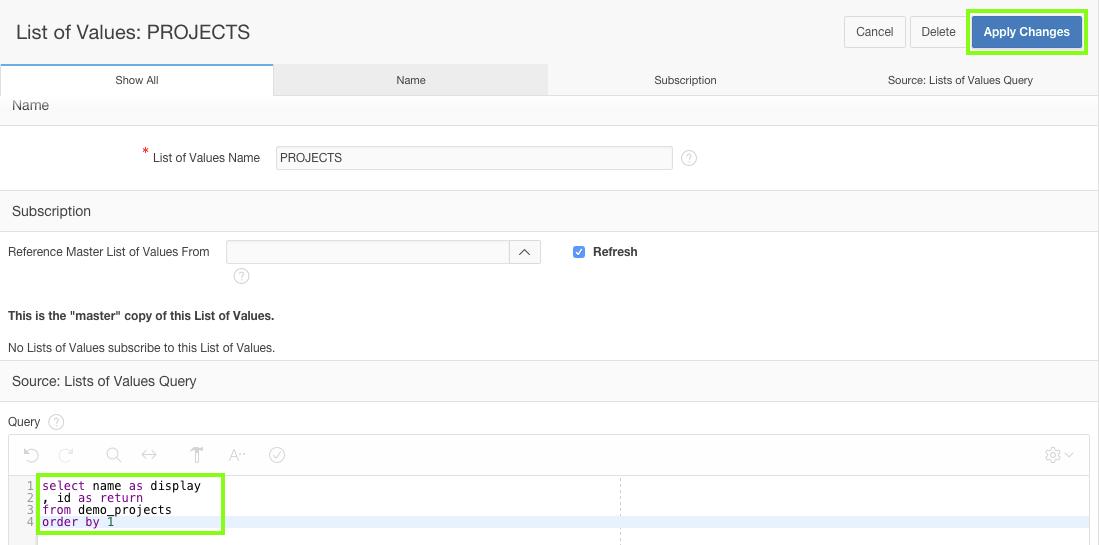This screenshot has width=1099, height=545.
Task: Click into the List of Values Name field
Action: click(474, 158)
